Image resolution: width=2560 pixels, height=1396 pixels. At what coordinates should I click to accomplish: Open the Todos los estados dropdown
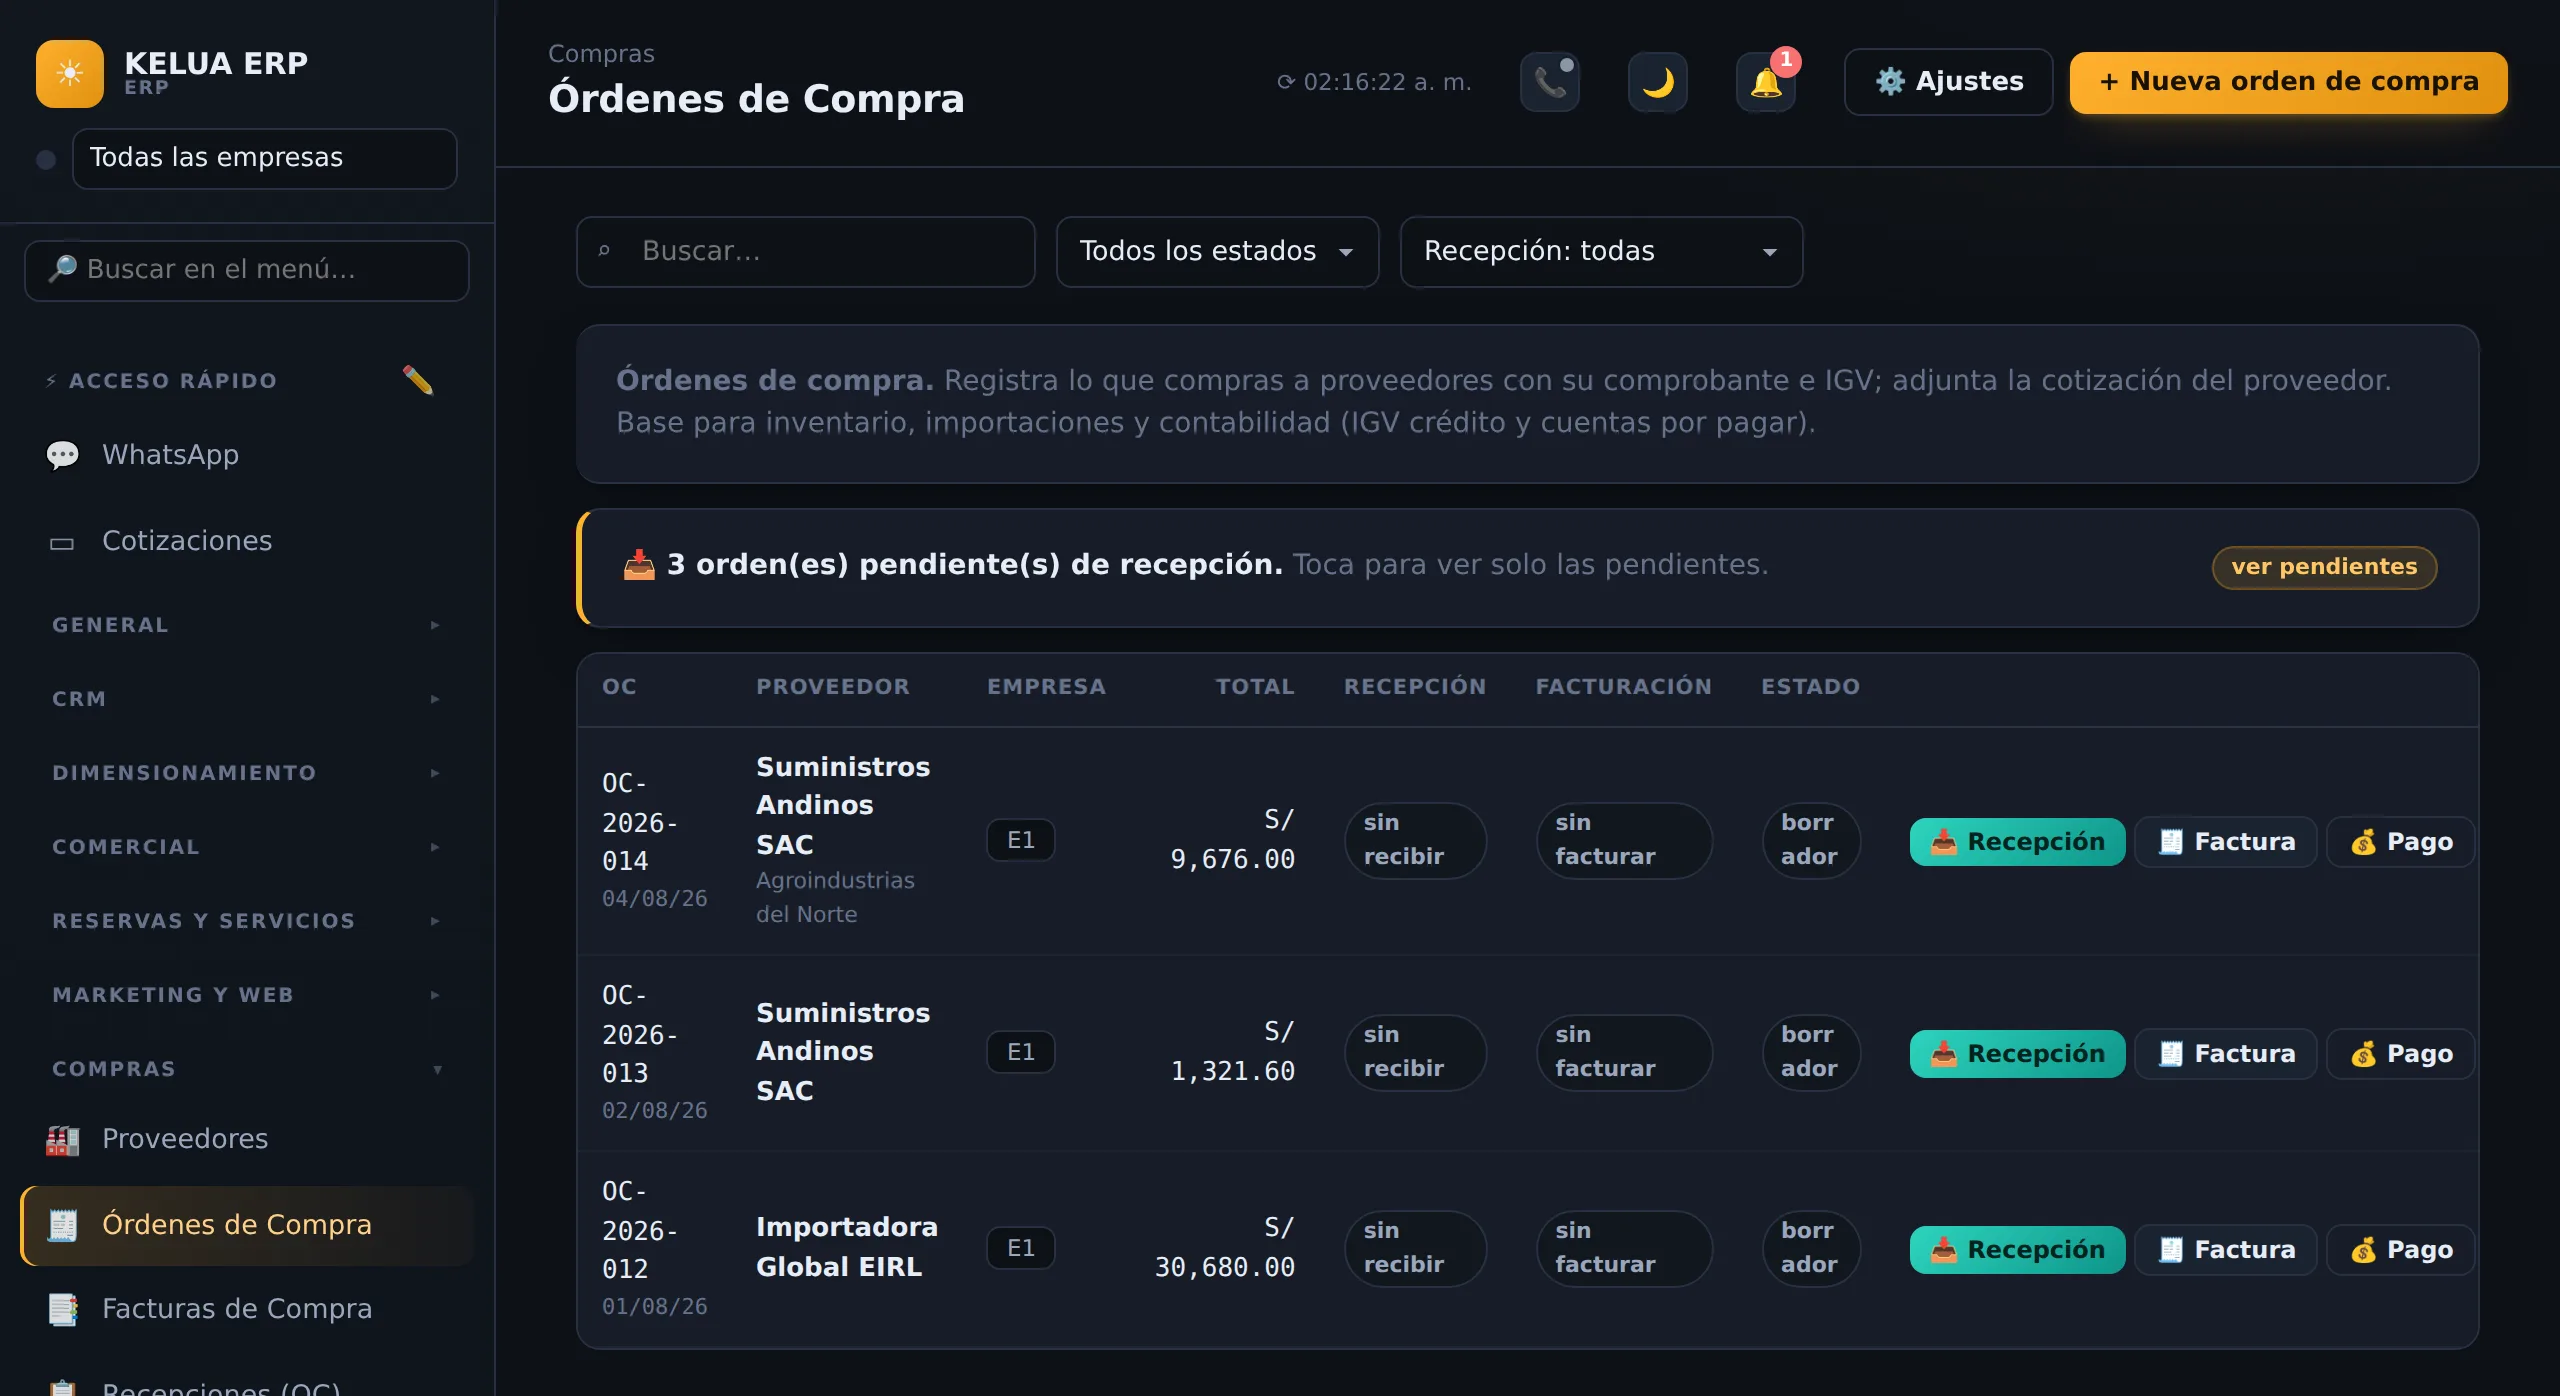1217,251
